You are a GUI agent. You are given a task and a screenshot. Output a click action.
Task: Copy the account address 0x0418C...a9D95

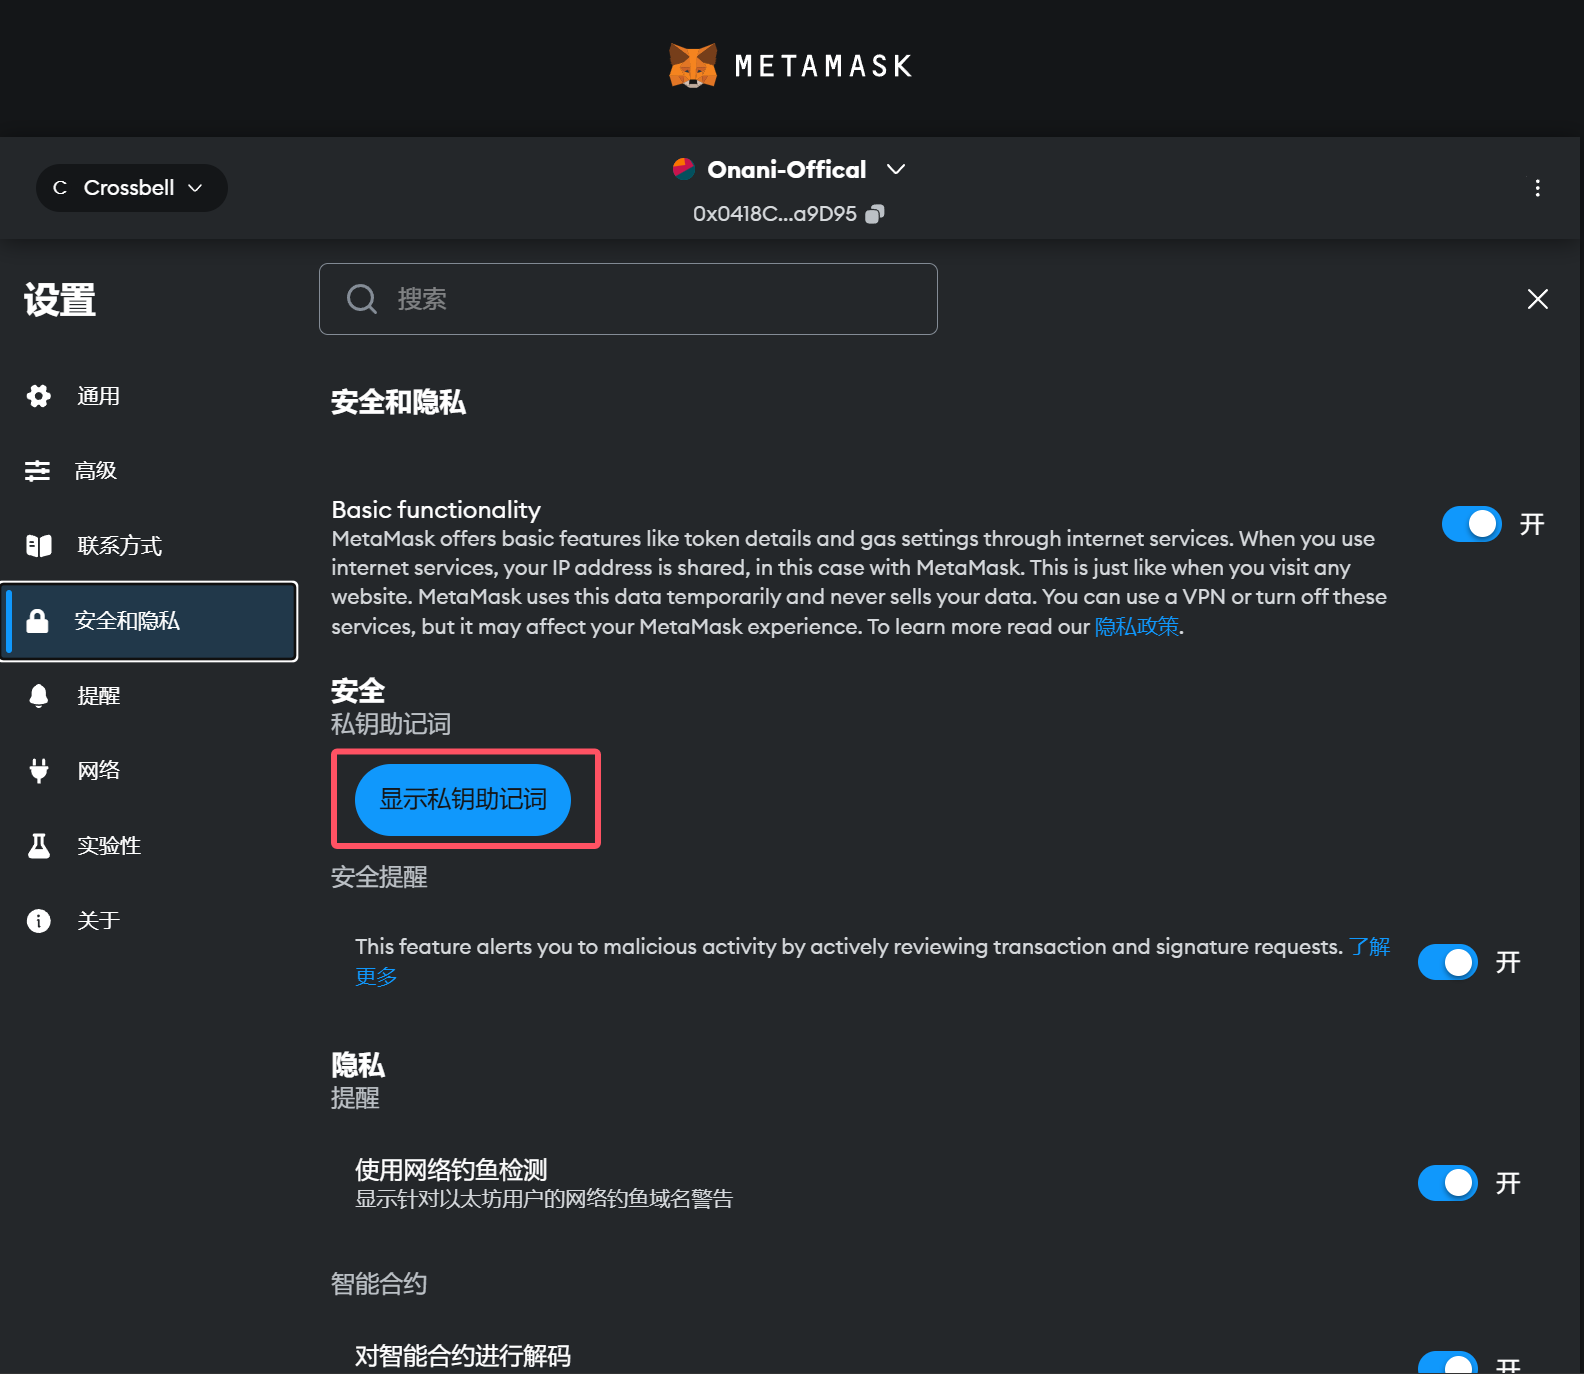[x=875, y=214]
